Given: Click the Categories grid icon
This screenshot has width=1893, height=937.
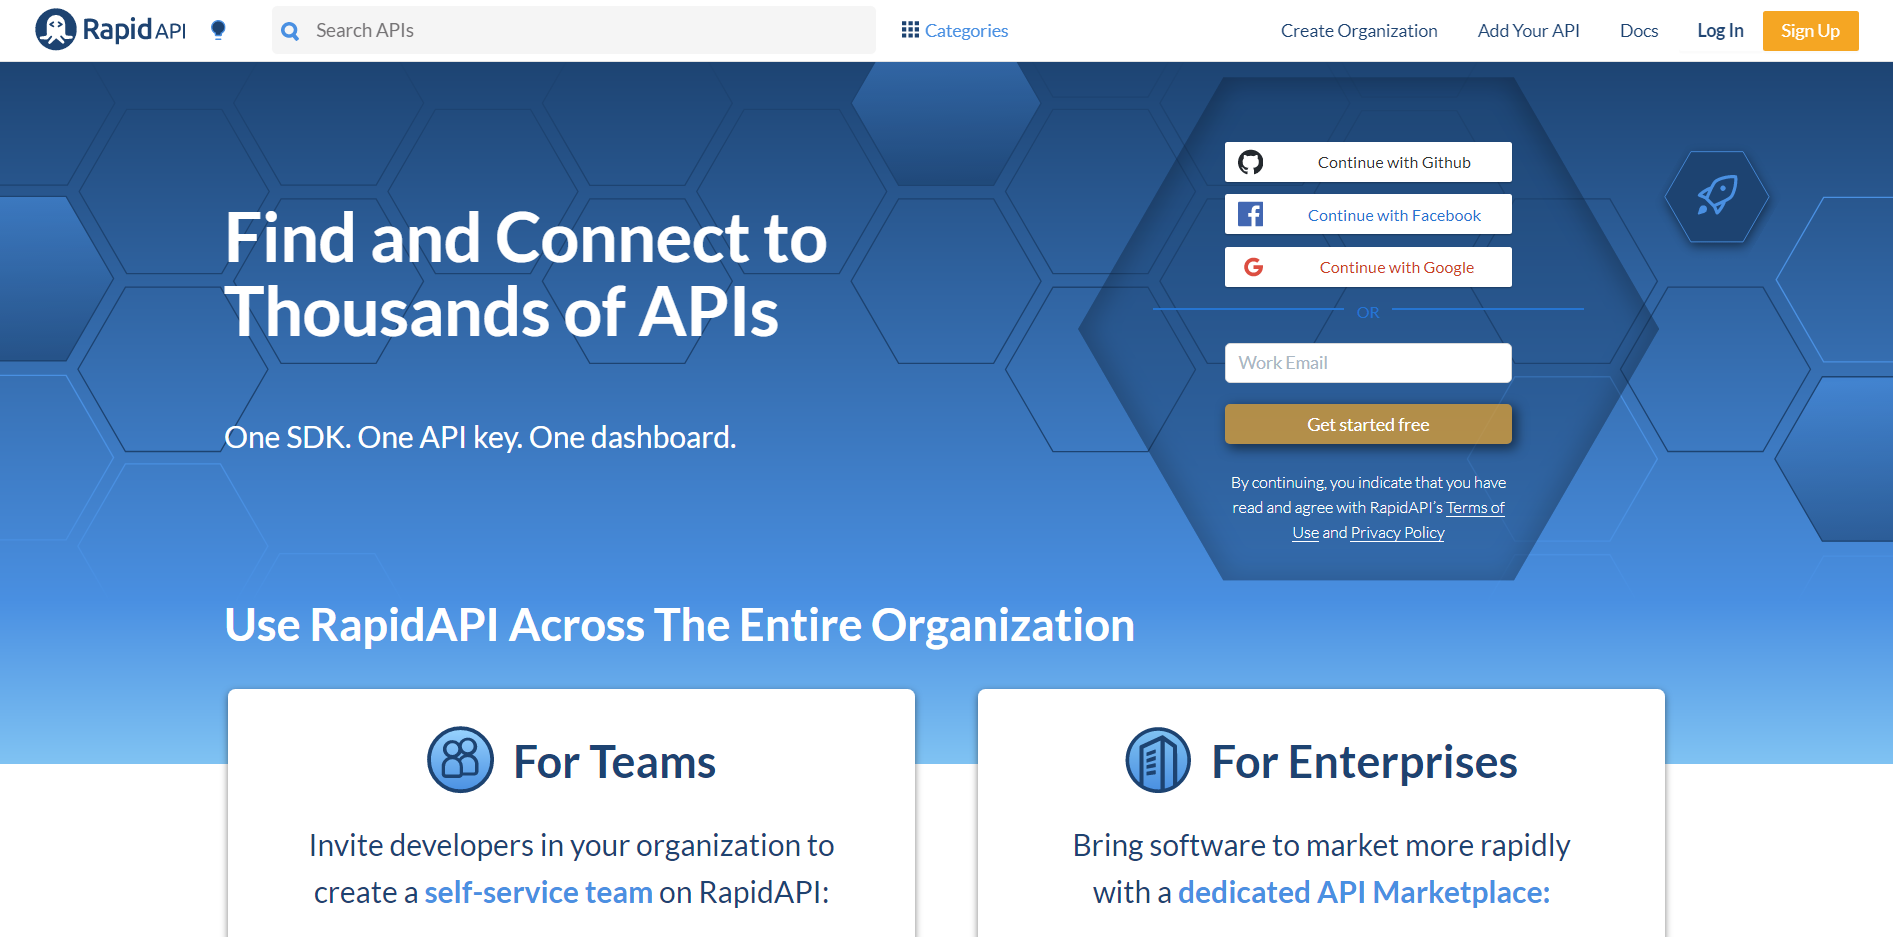Looking at the screenshot, I should coord(910,30).
